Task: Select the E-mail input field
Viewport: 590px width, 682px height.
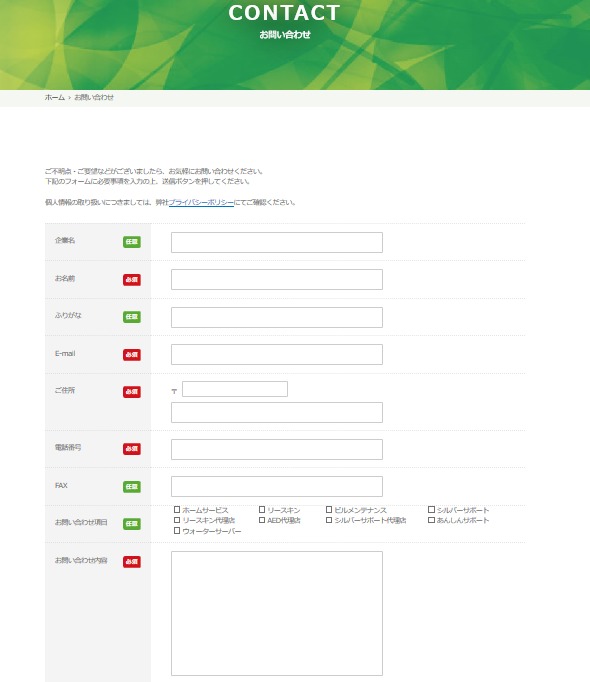Action: [x=277, y=354]
